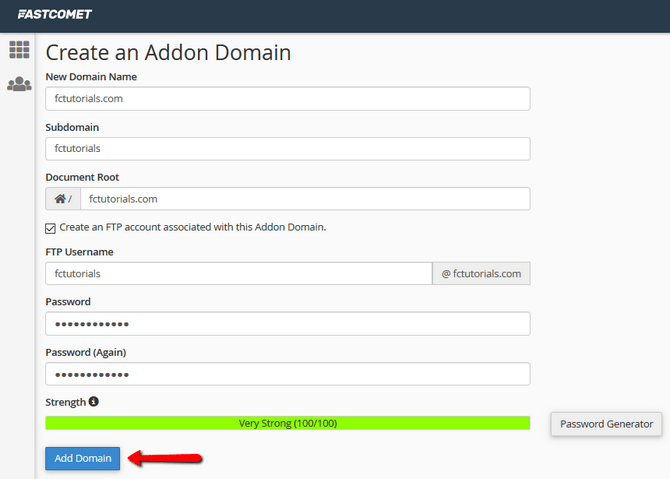Open the Password Generator
The height and width of the screenshot is (479, 670).
pos(606,424)
